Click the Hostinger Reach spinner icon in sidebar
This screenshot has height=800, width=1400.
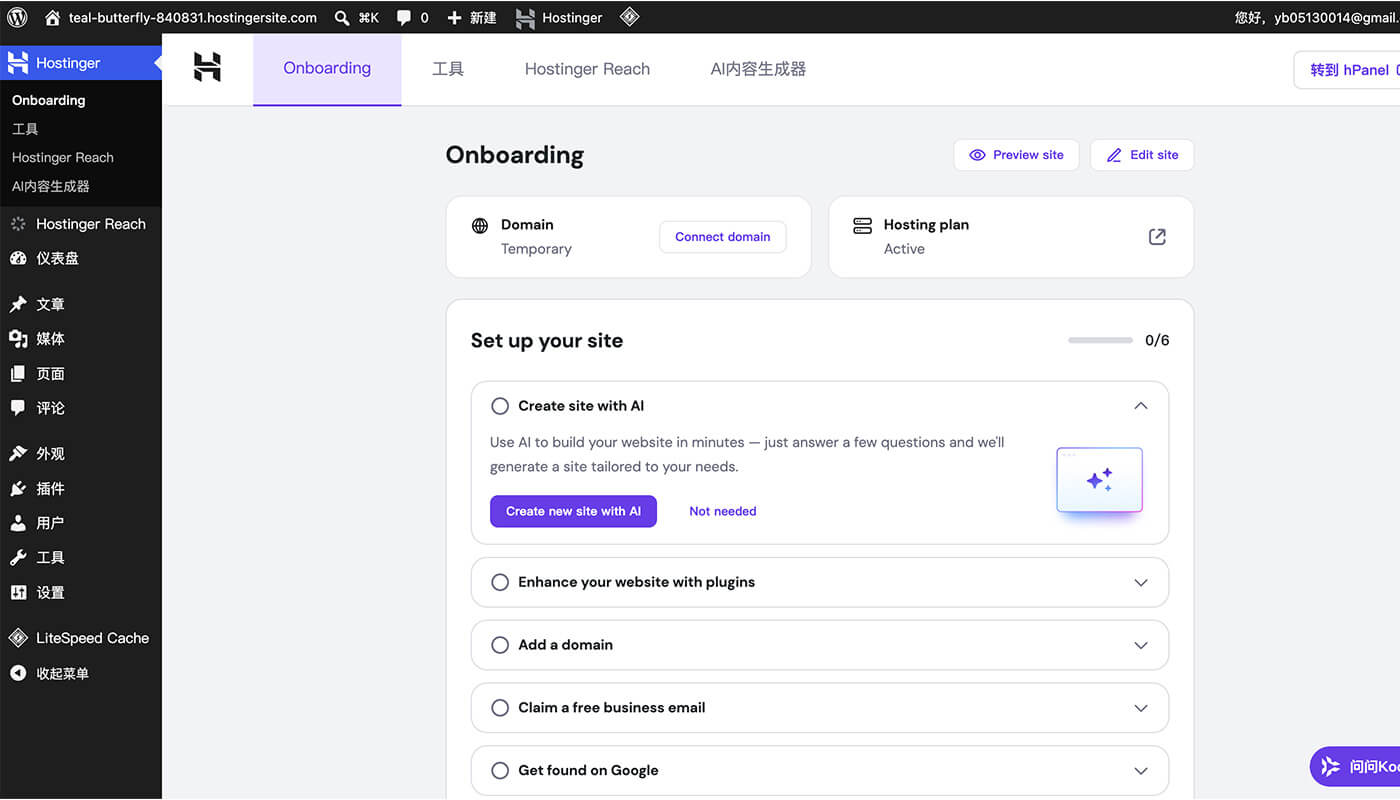tap(18, 224)
